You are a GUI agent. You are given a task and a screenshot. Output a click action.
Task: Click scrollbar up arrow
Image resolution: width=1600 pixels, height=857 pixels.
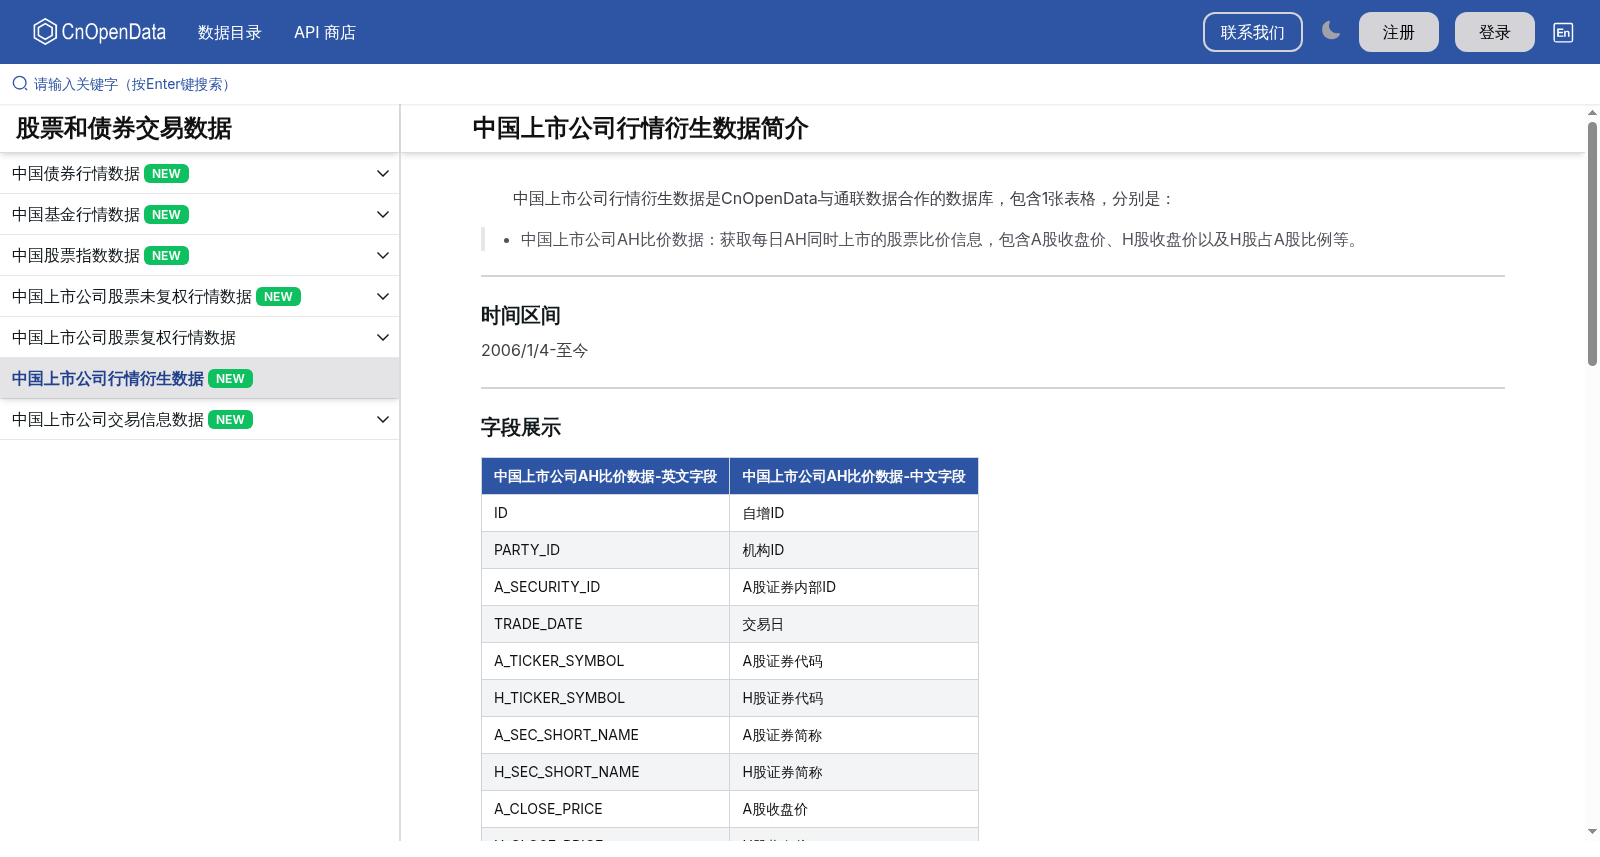click(x=1592, y=112)
